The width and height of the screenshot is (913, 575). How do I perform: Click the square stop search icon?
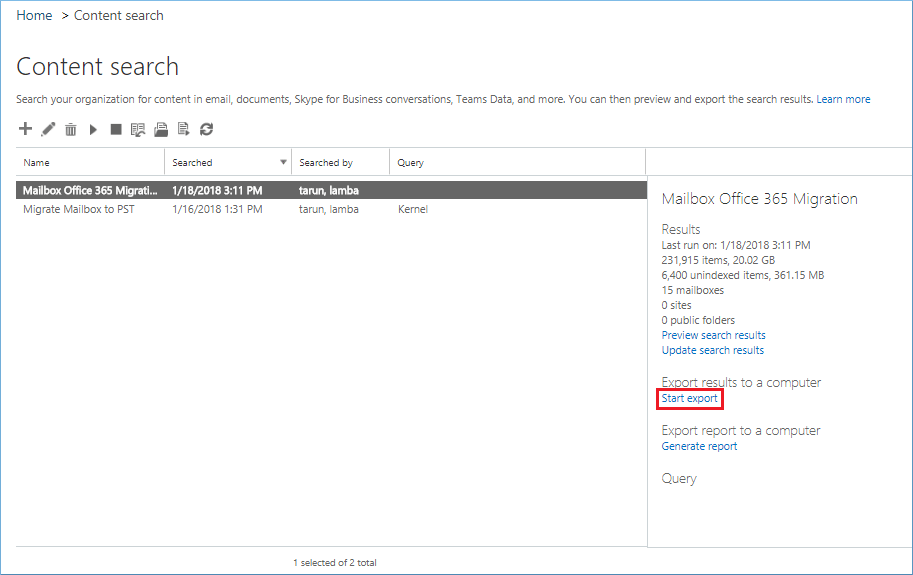point(116,129)
